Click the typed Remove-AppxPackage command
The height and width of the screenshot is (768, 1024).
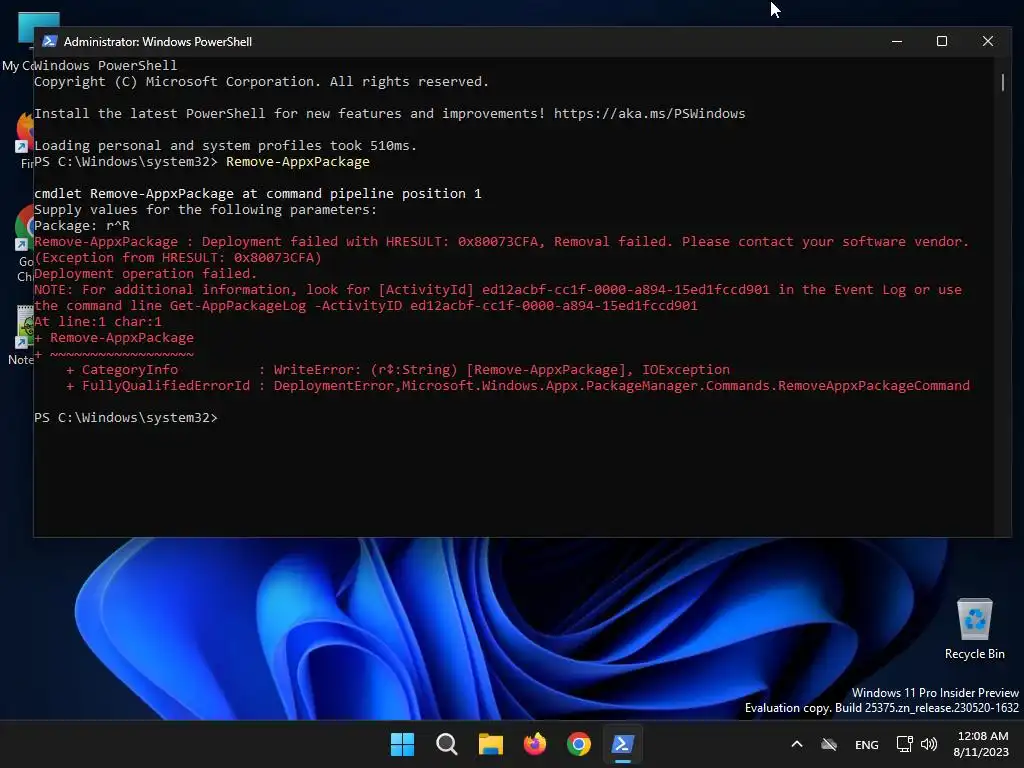[298, 161]
